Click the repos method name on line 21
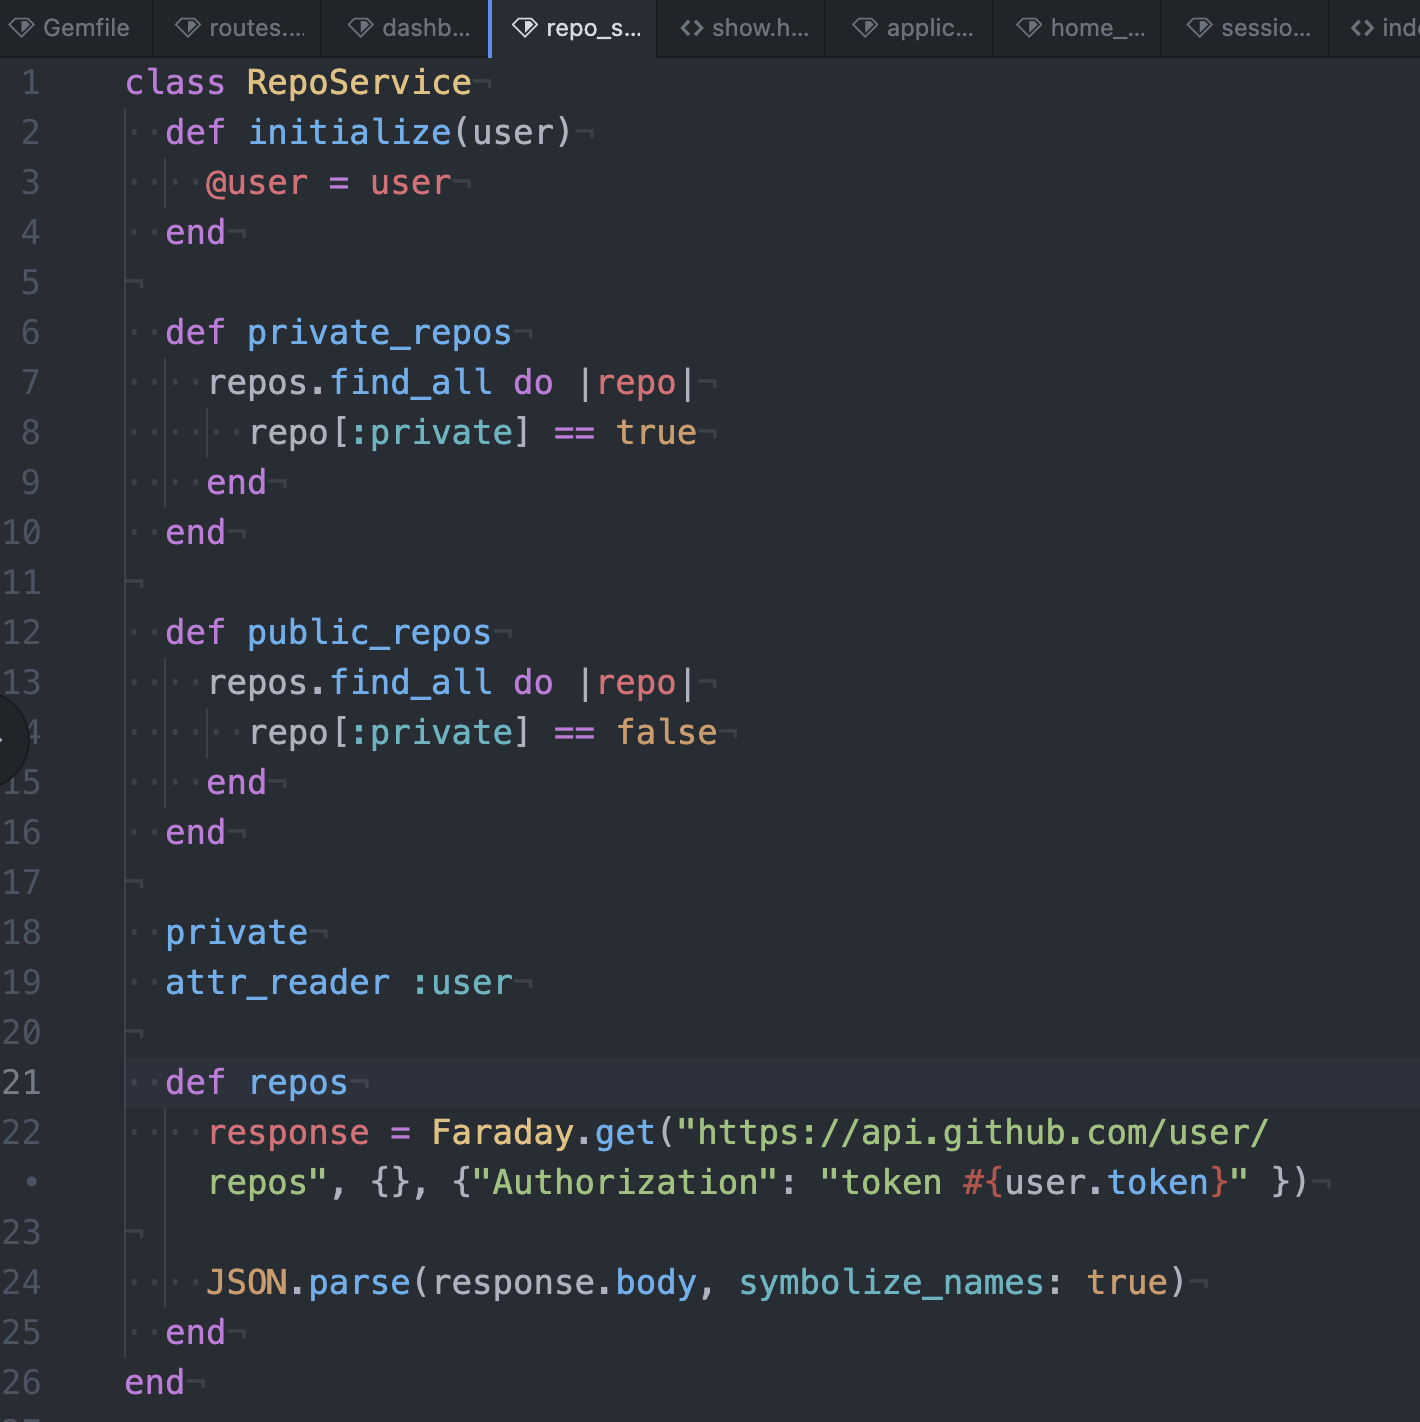 pos(298,1082)
